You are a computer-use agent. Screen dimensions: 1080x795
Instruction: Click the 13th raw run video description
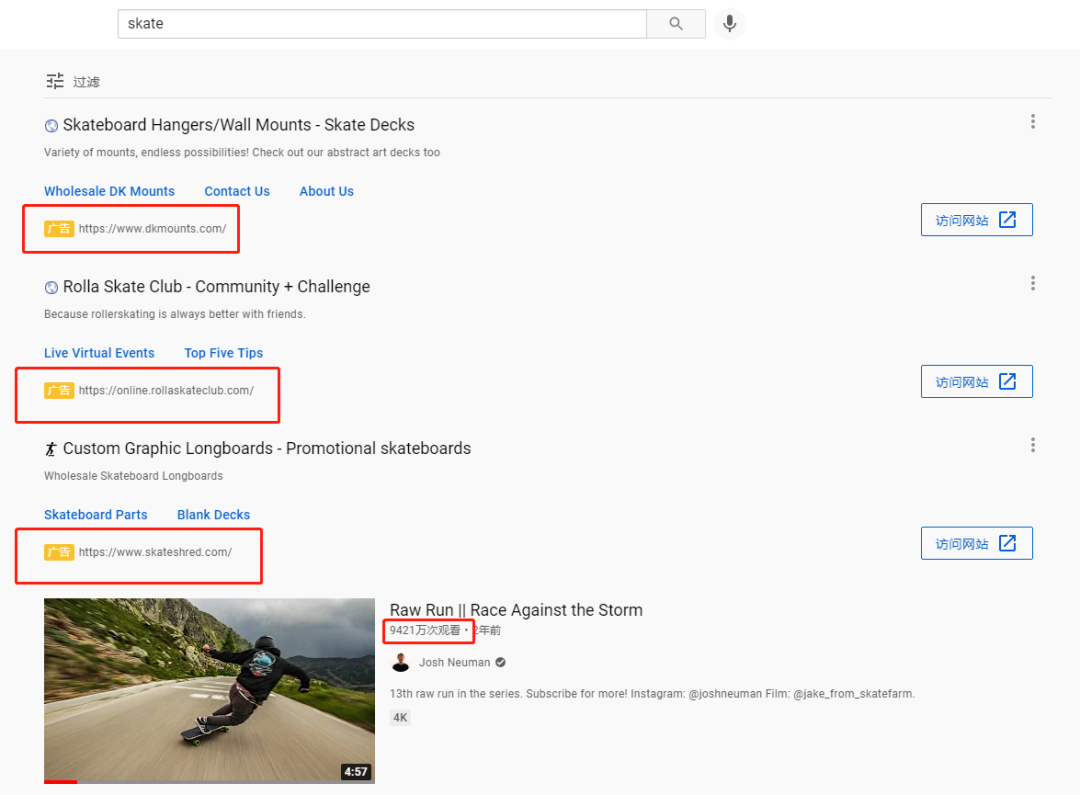[x=652, y=694]
